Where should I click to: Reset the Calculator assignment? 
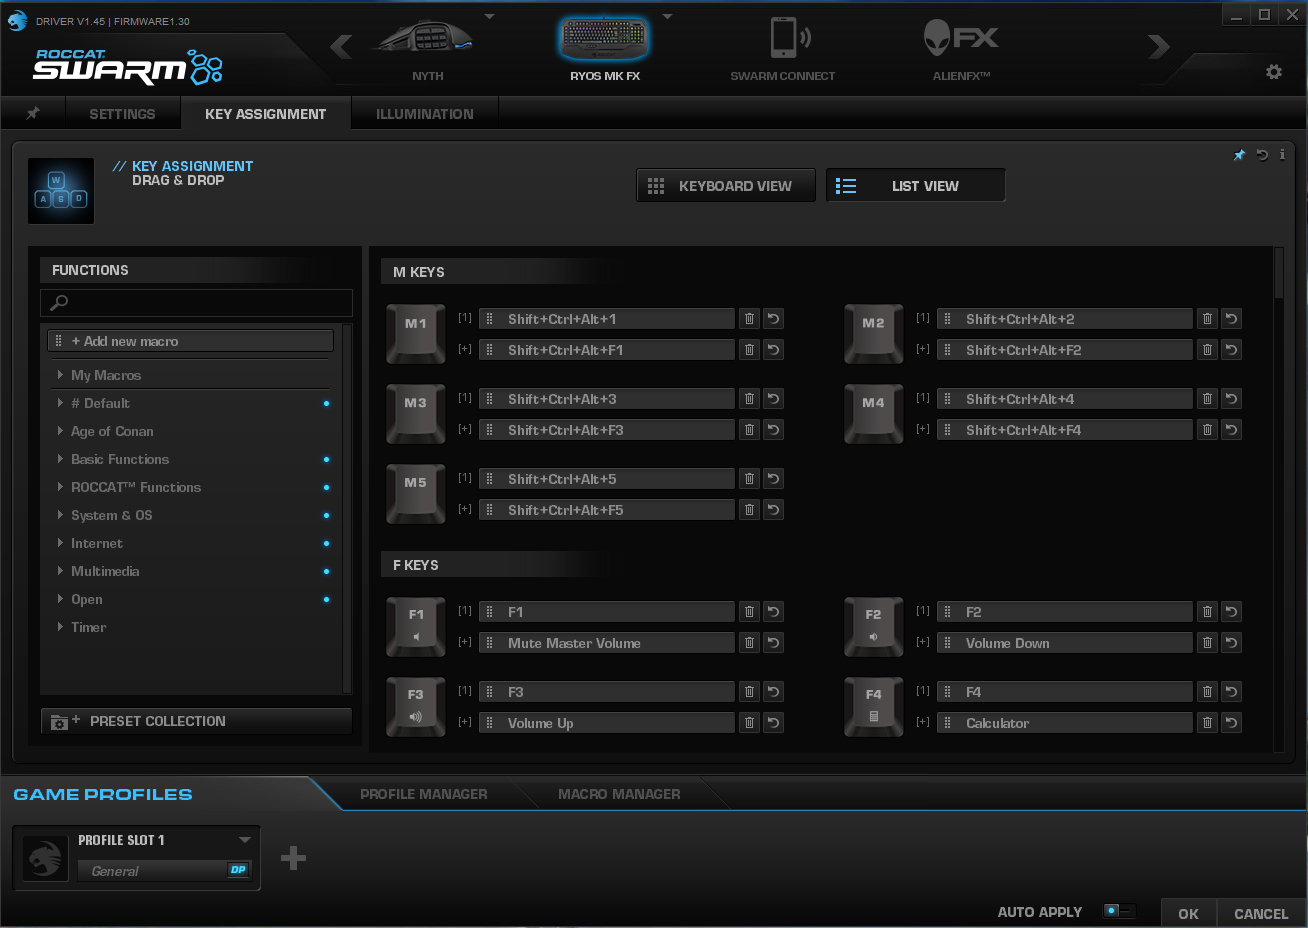pyautogui.click(x=1231, y=723)
